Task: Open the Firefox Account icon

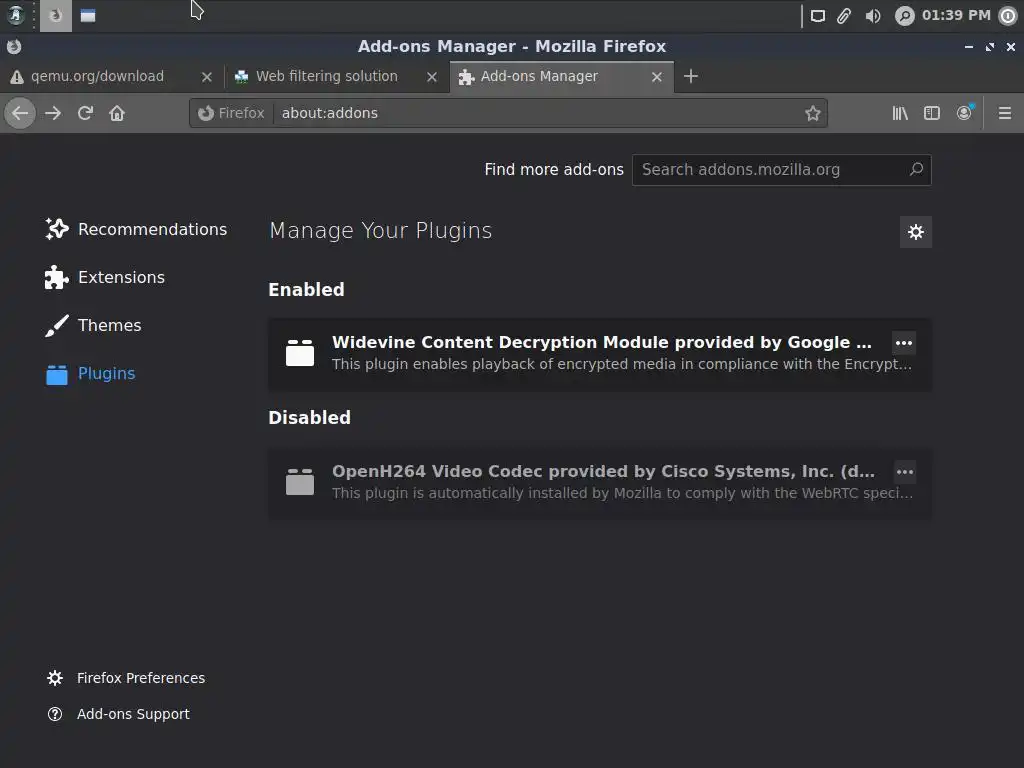Action: (x=964, y=113)
